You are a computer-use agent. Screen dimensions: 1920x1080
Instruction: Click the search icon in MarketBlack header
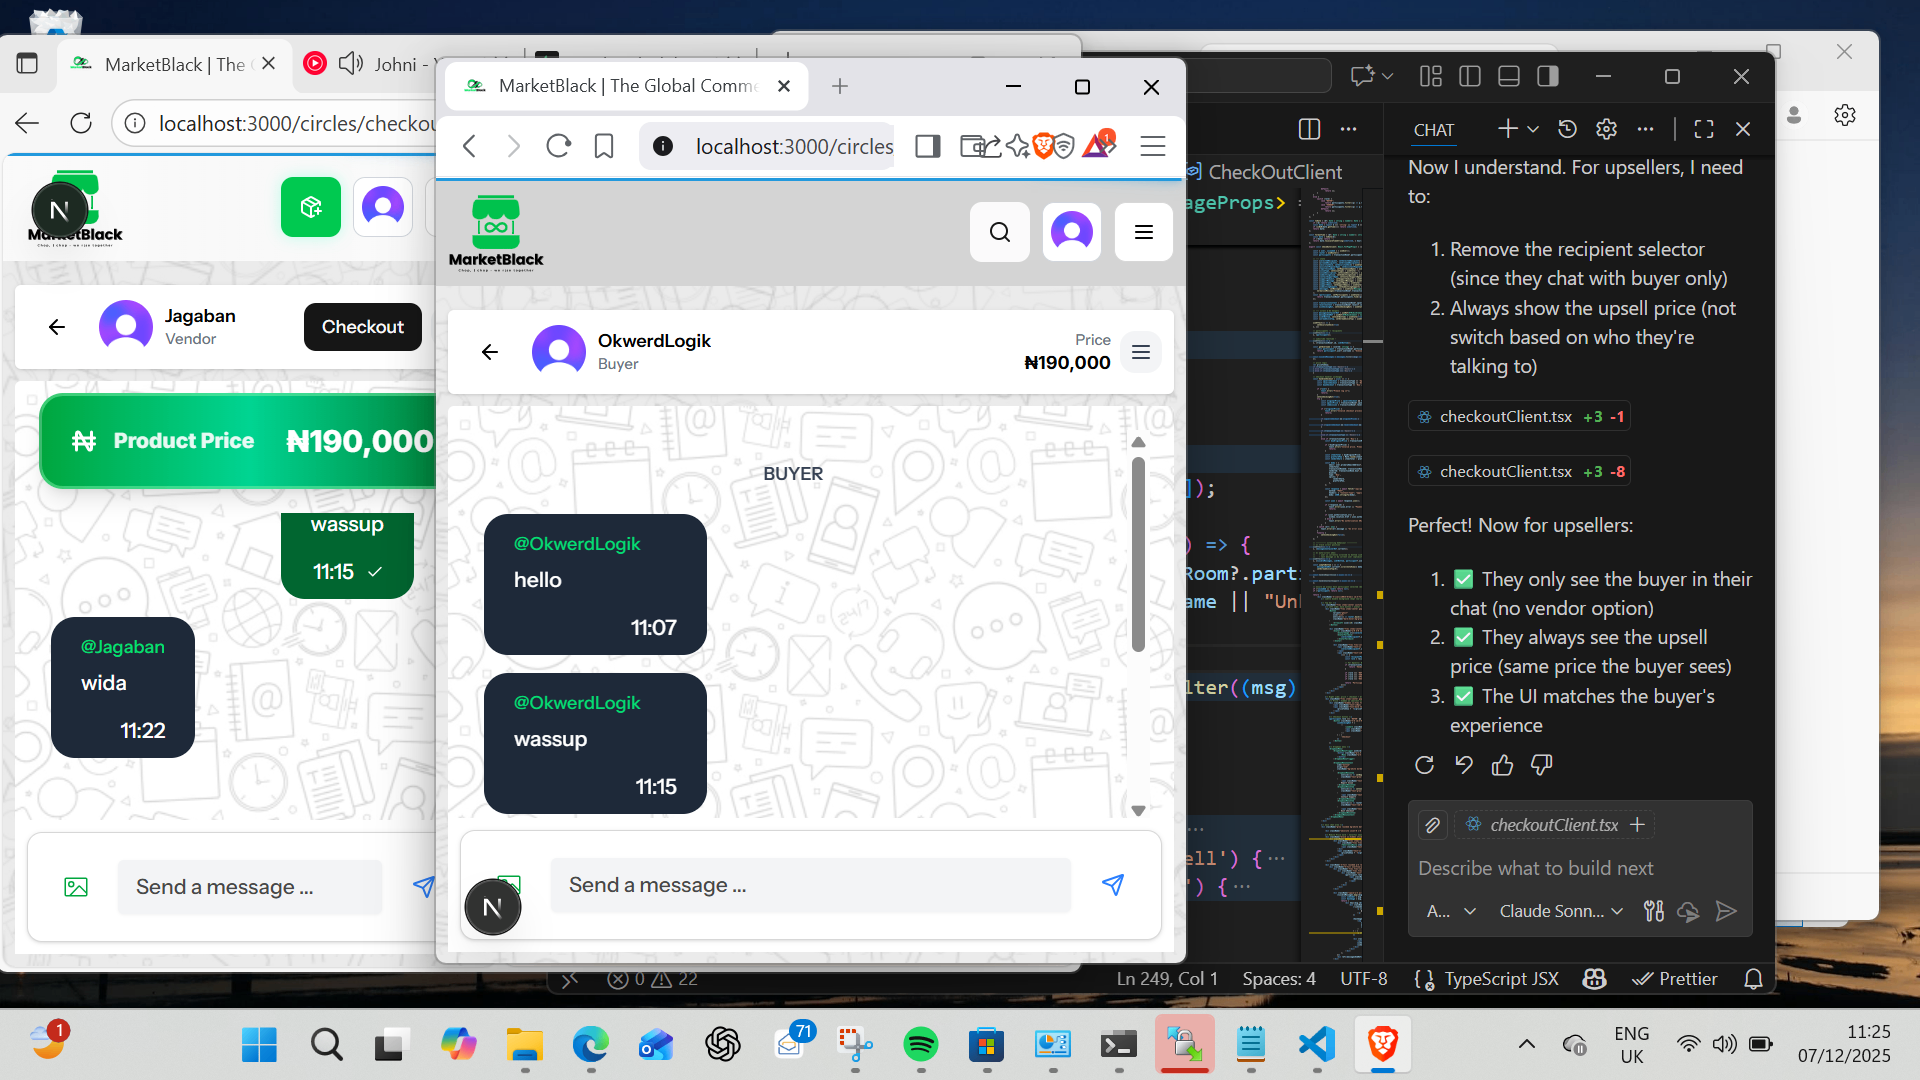pyautogui.click(x=999, y=232)
